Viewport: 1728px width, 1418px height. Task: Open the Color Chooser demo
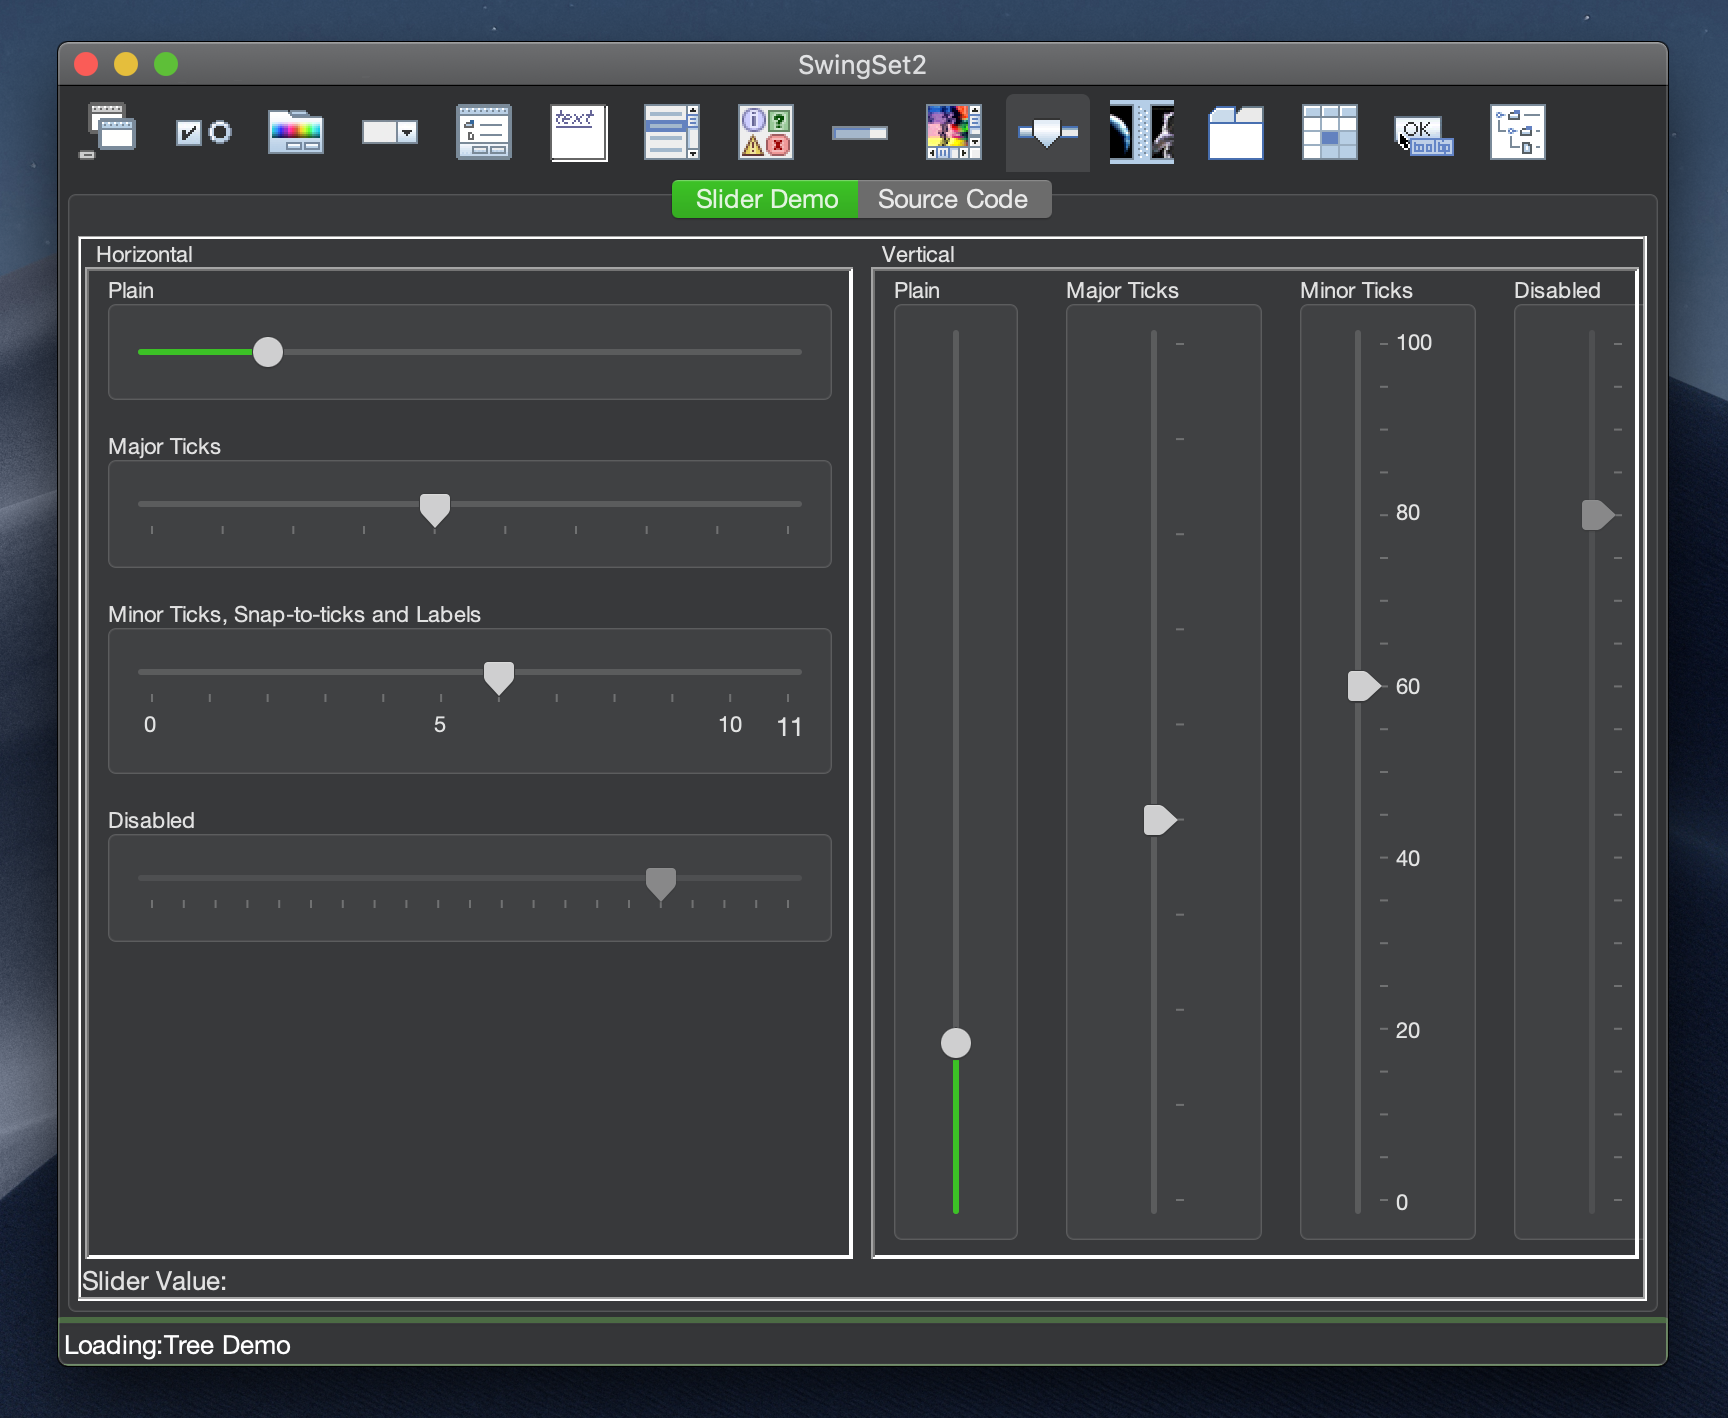(296, 132)
